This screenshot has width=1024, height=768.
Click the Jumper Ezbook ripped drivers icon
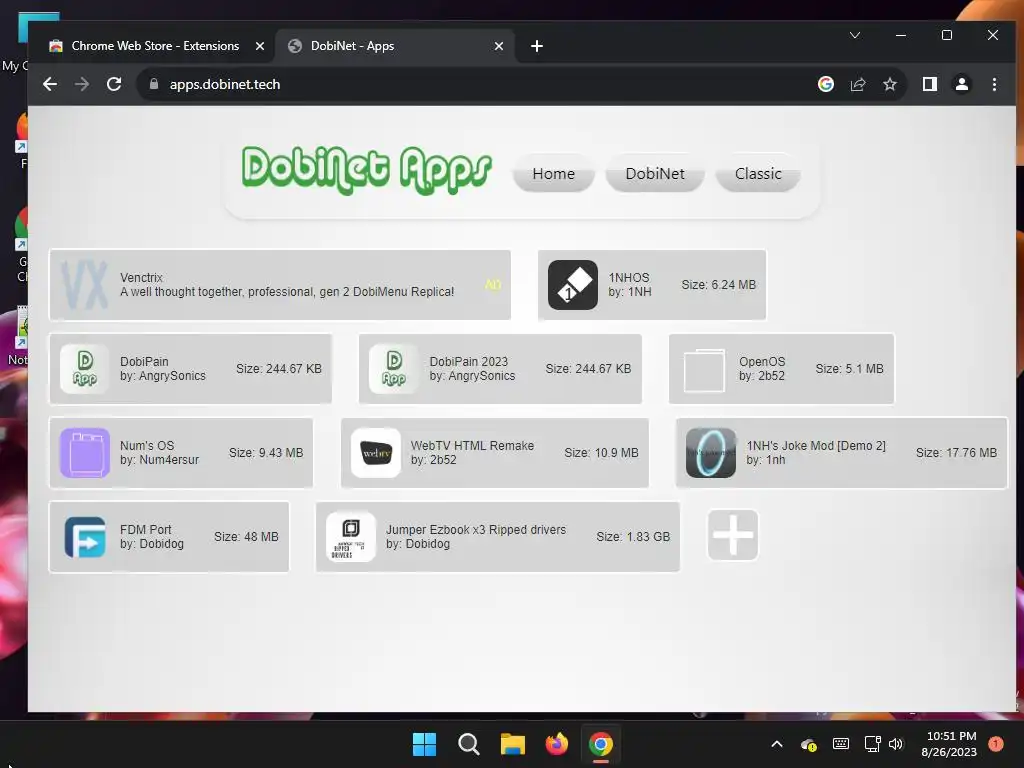(351, 537)
